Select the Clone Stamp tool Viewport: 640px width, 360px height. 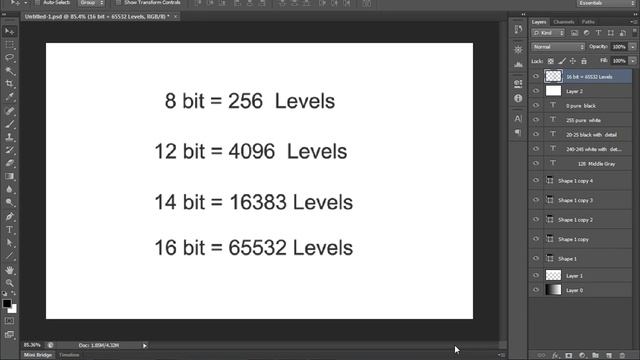point(9,137)
